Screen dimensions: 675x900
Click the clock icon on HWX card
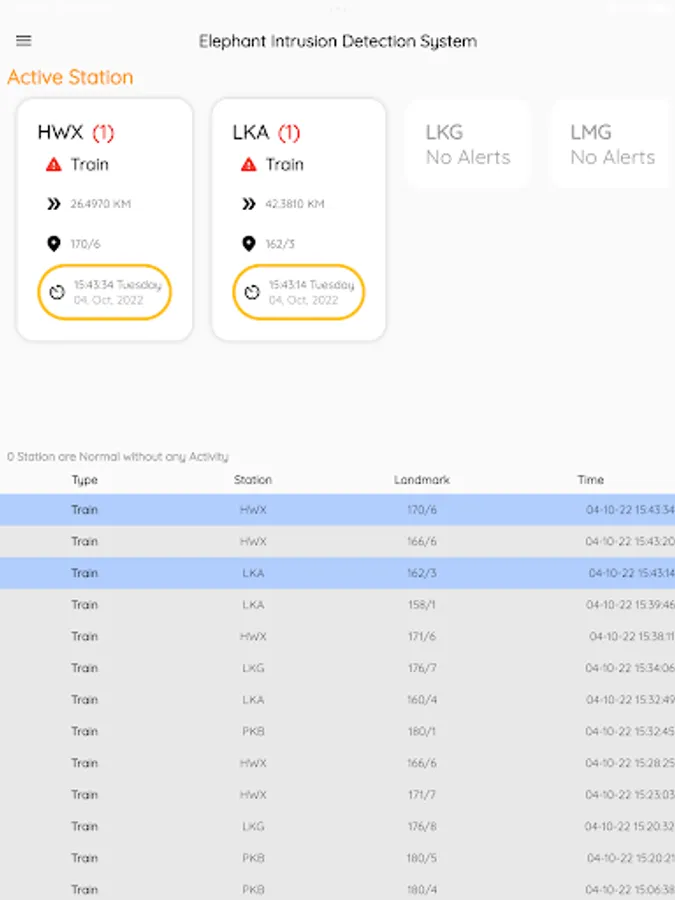point(57,292)
